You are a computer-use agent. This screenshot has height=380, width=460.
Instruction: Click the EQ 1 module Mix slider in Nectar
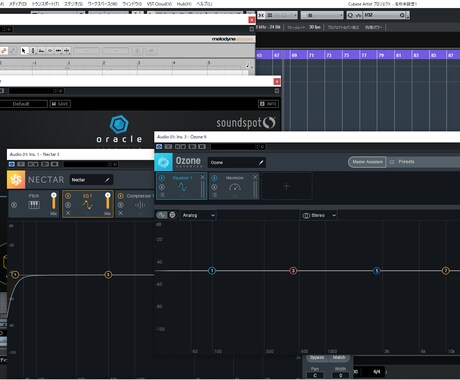pyautogui.click(x=108, y=201)
